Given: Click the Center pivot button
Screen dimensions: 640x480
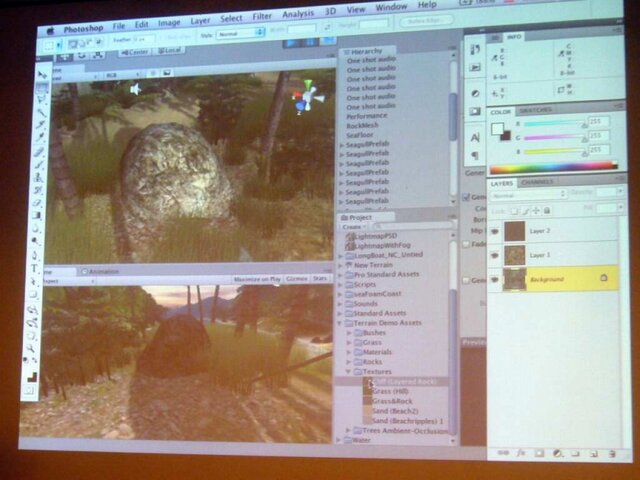Looking at the screenshot, I should click(135, 52).
